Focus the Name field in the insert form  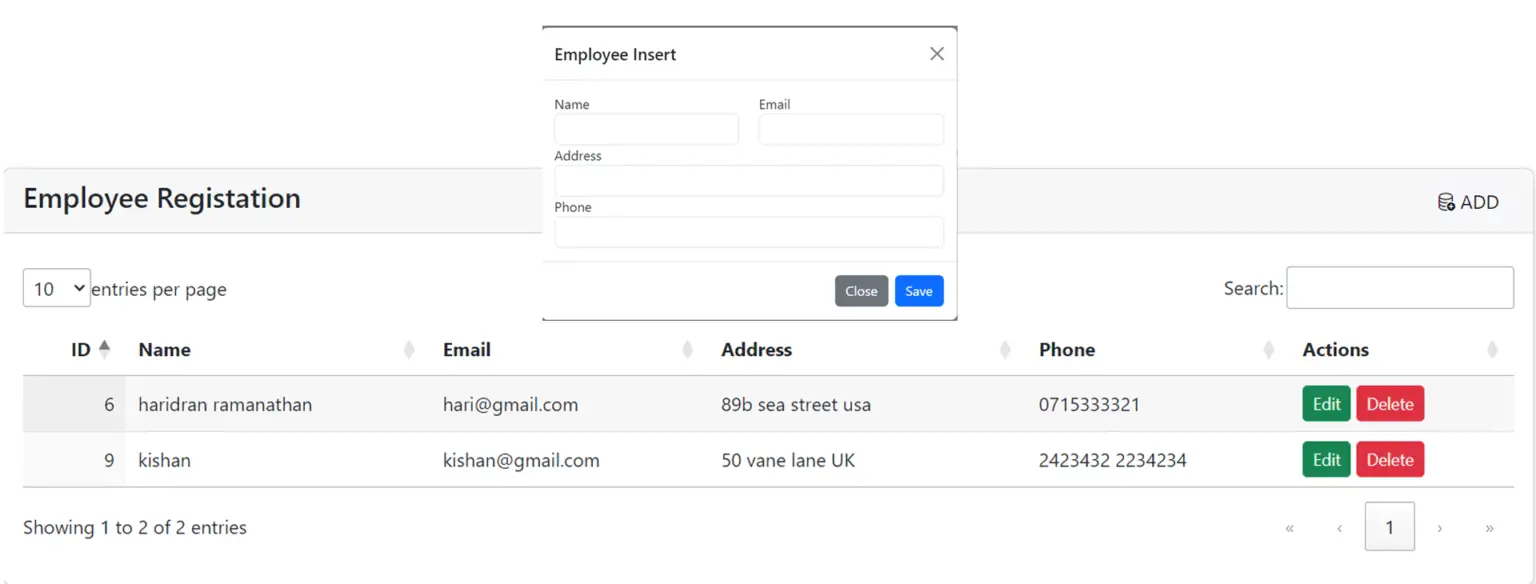646,129
